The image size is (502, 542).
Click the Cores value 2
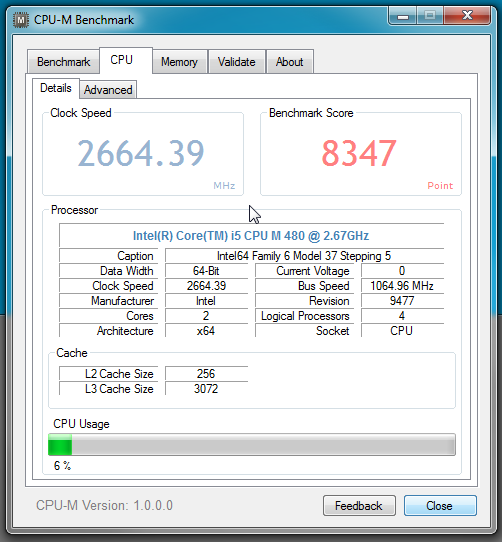[206, 316]
